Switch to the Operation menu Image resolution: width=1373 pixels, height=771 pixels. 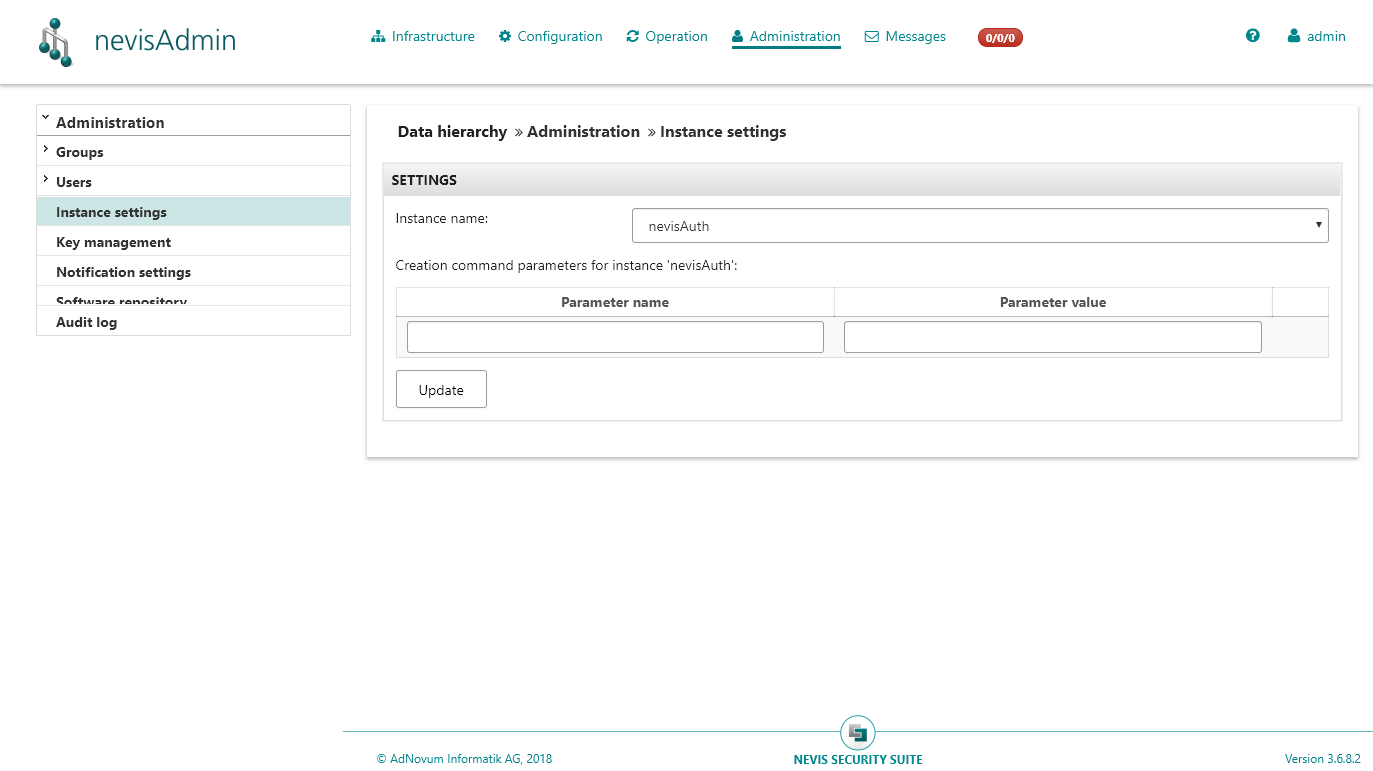[667, 36]
